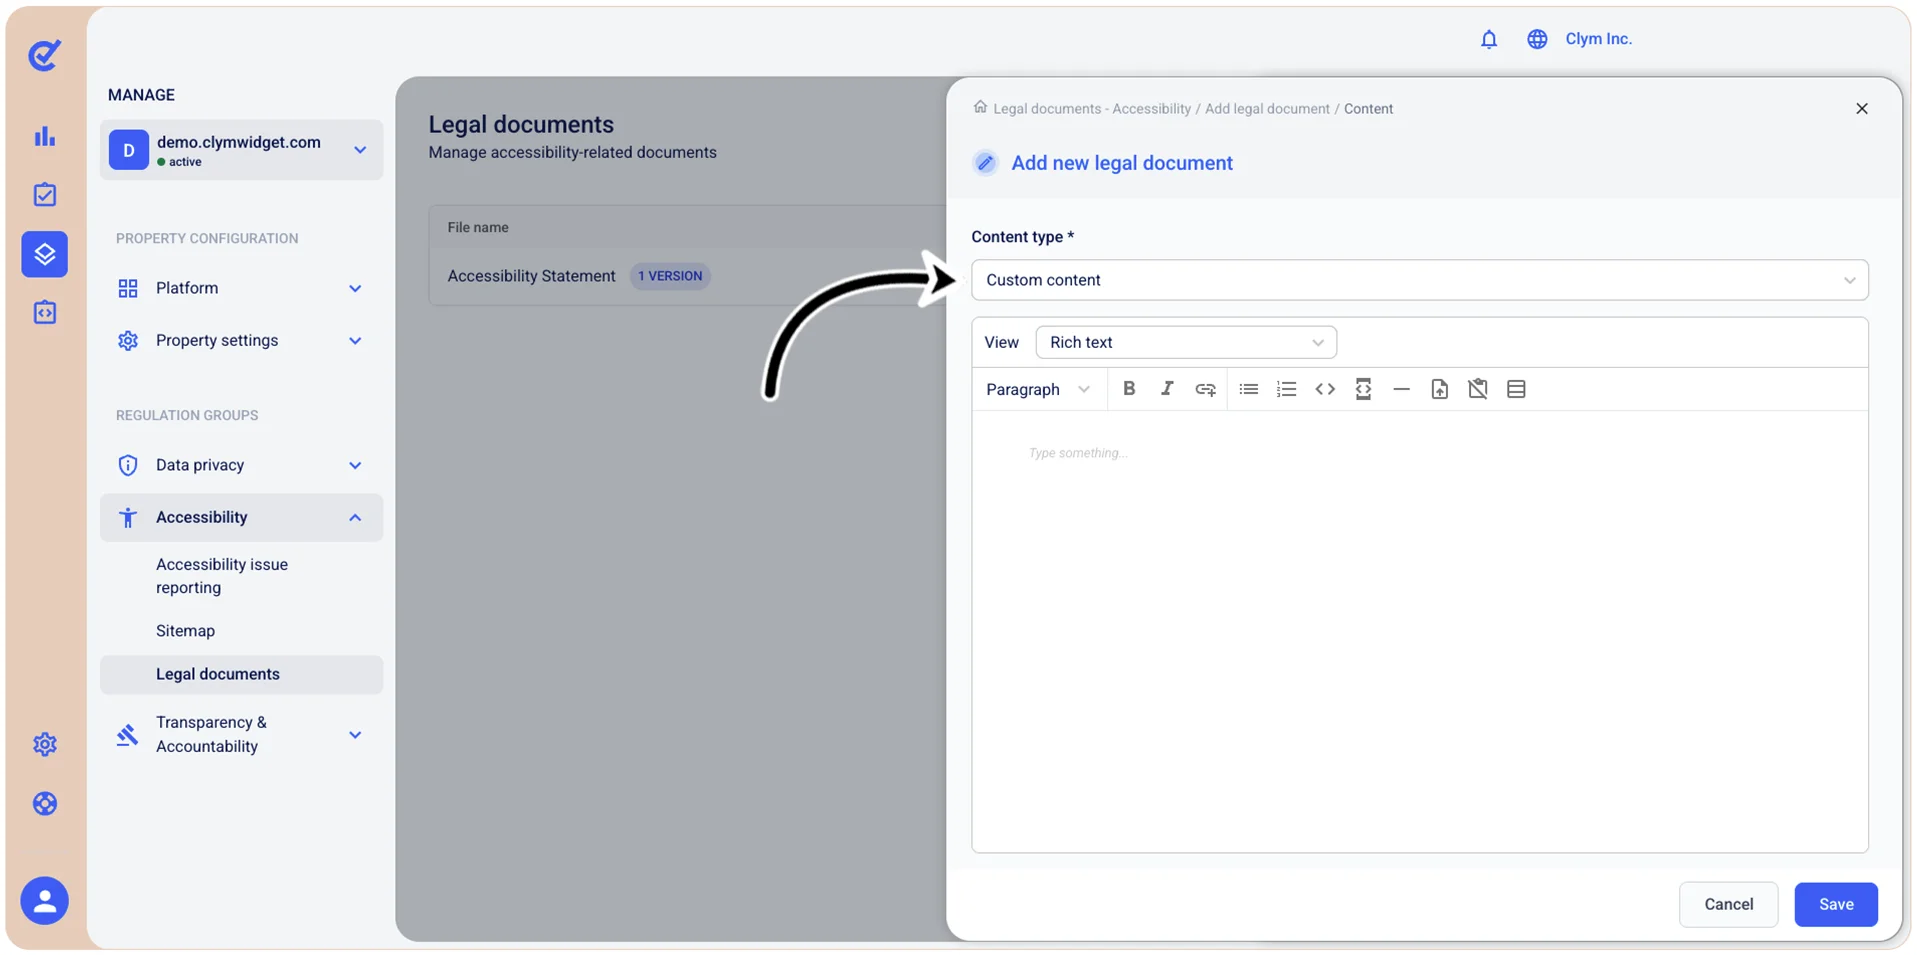Screen dimensions: 1917x955
Task: Click the file upload icon in toolbar
Action: click(1440, 389)
